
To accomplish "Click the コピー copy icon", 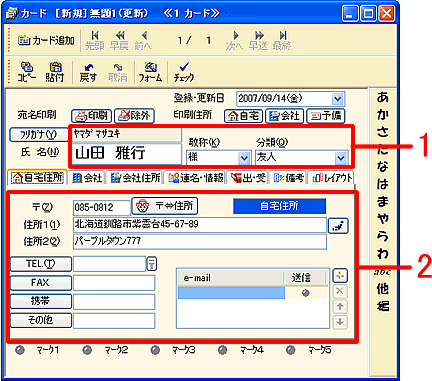I will (x=27, y=72).
